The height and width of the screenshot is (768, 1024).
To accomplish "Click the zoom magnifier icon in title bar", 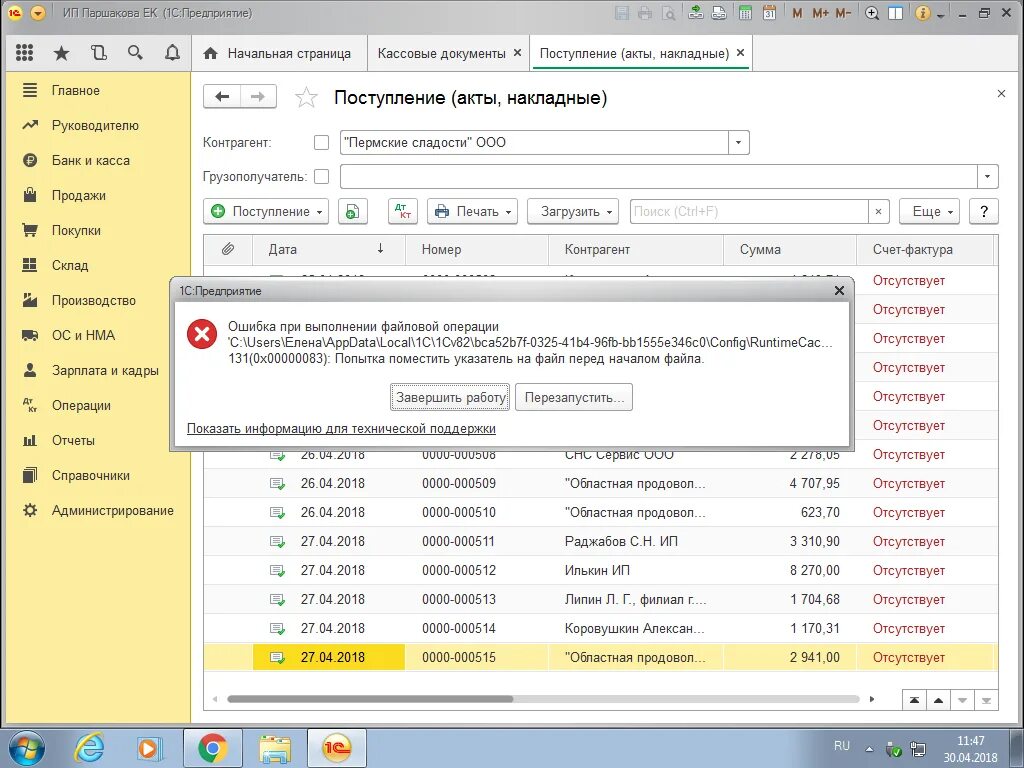I will [872, 12].
